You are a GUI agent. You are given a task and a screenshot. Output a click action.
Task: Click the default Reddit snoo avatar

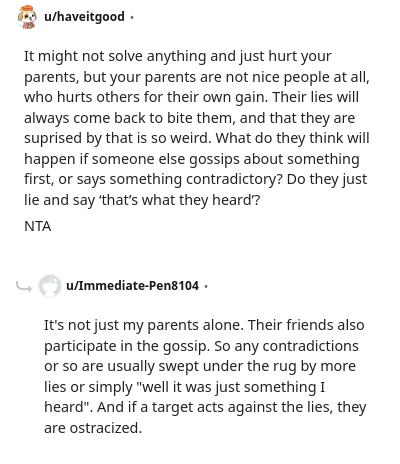click(50, 286)
